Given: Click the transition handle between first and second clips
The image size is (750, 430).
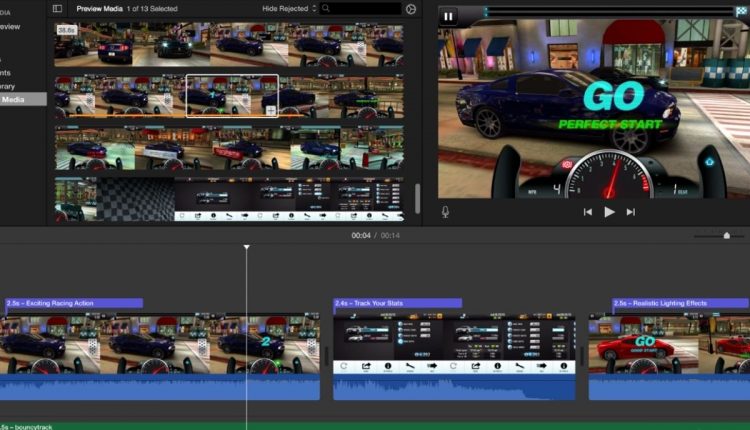Looking at the screenshot, I should 327,356.
